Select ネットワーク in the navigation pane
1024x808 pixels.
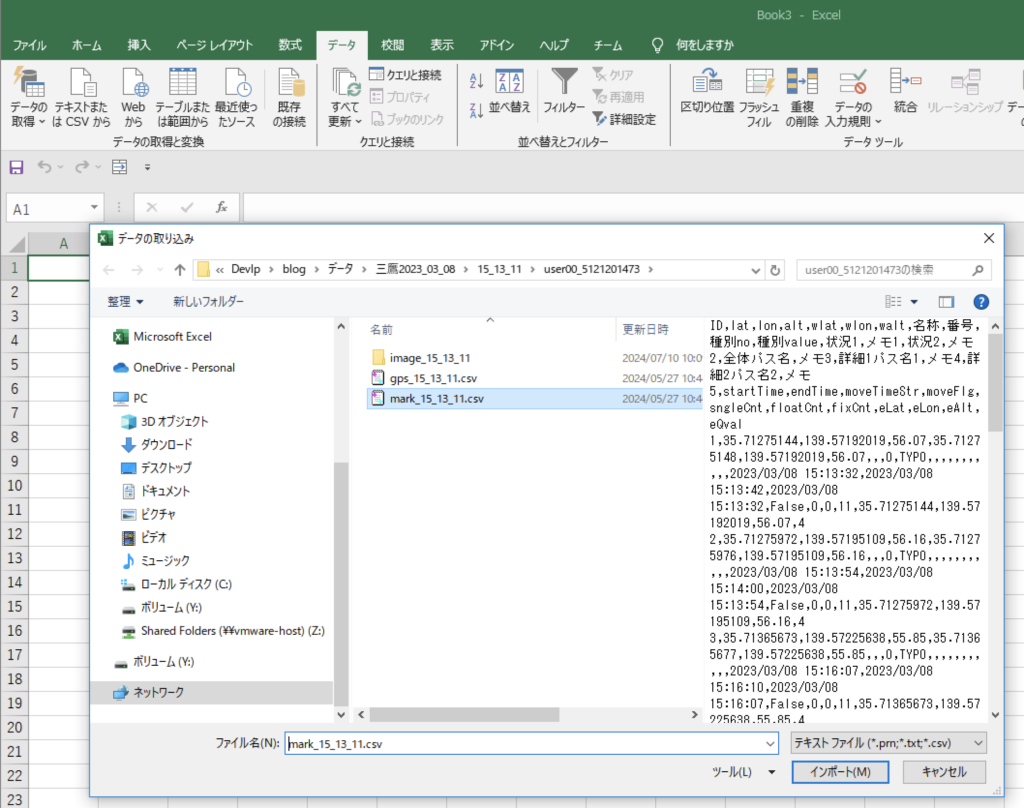tap(158, 692)
